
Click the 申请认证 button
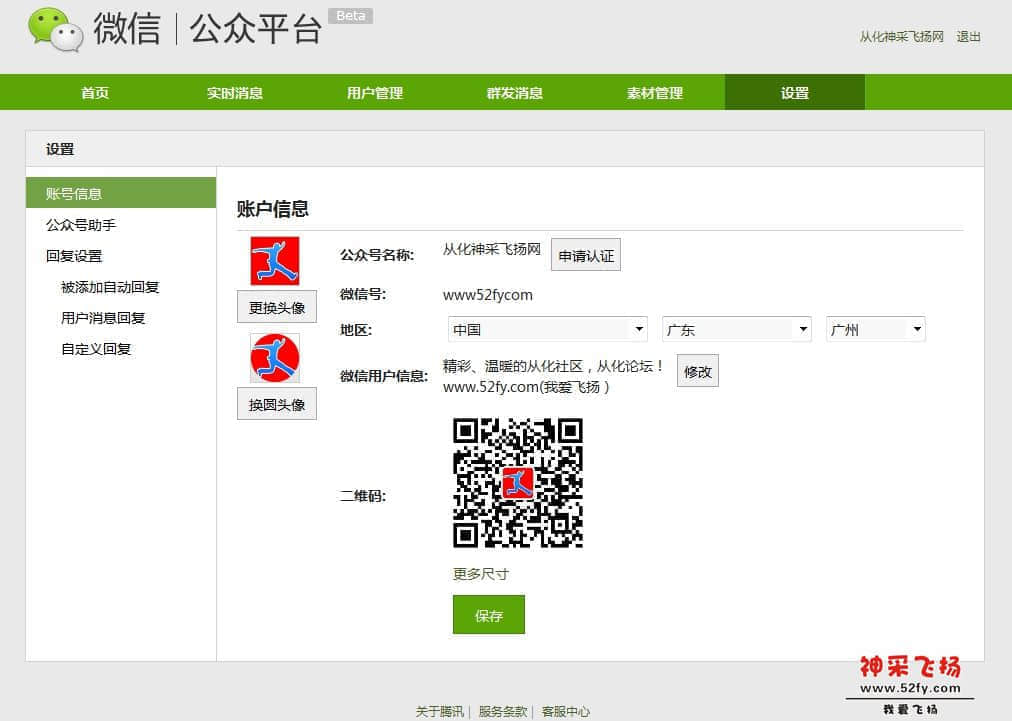(x=586, y=256)
